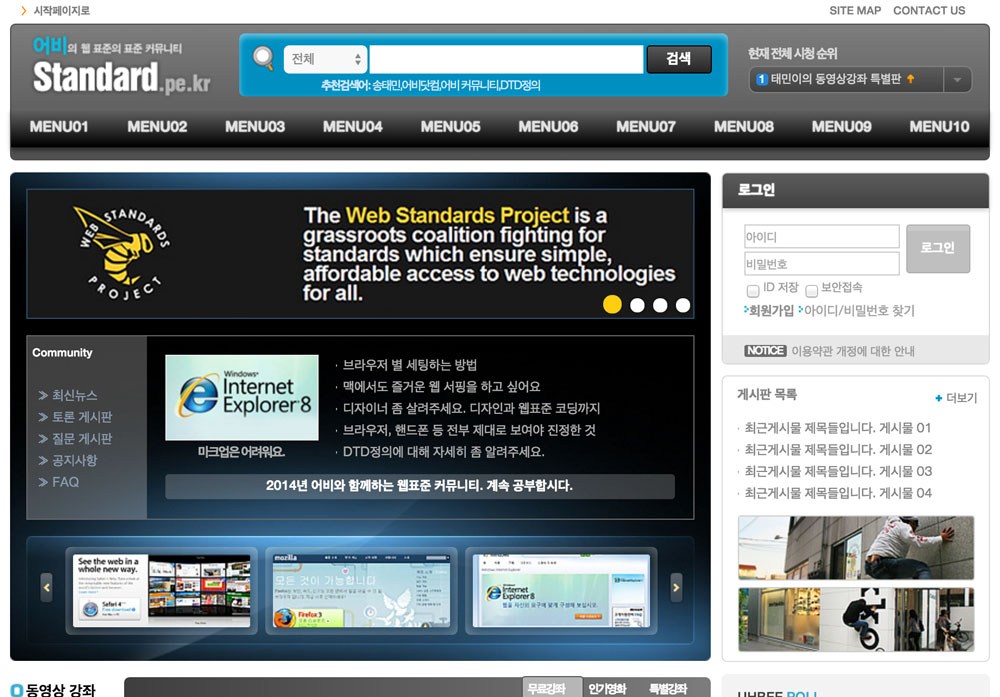The height and width of the screenshot is (697, 1000).
Task: Open post 브라우저 별 세팅하는 방법
Action: coord(410,365)
